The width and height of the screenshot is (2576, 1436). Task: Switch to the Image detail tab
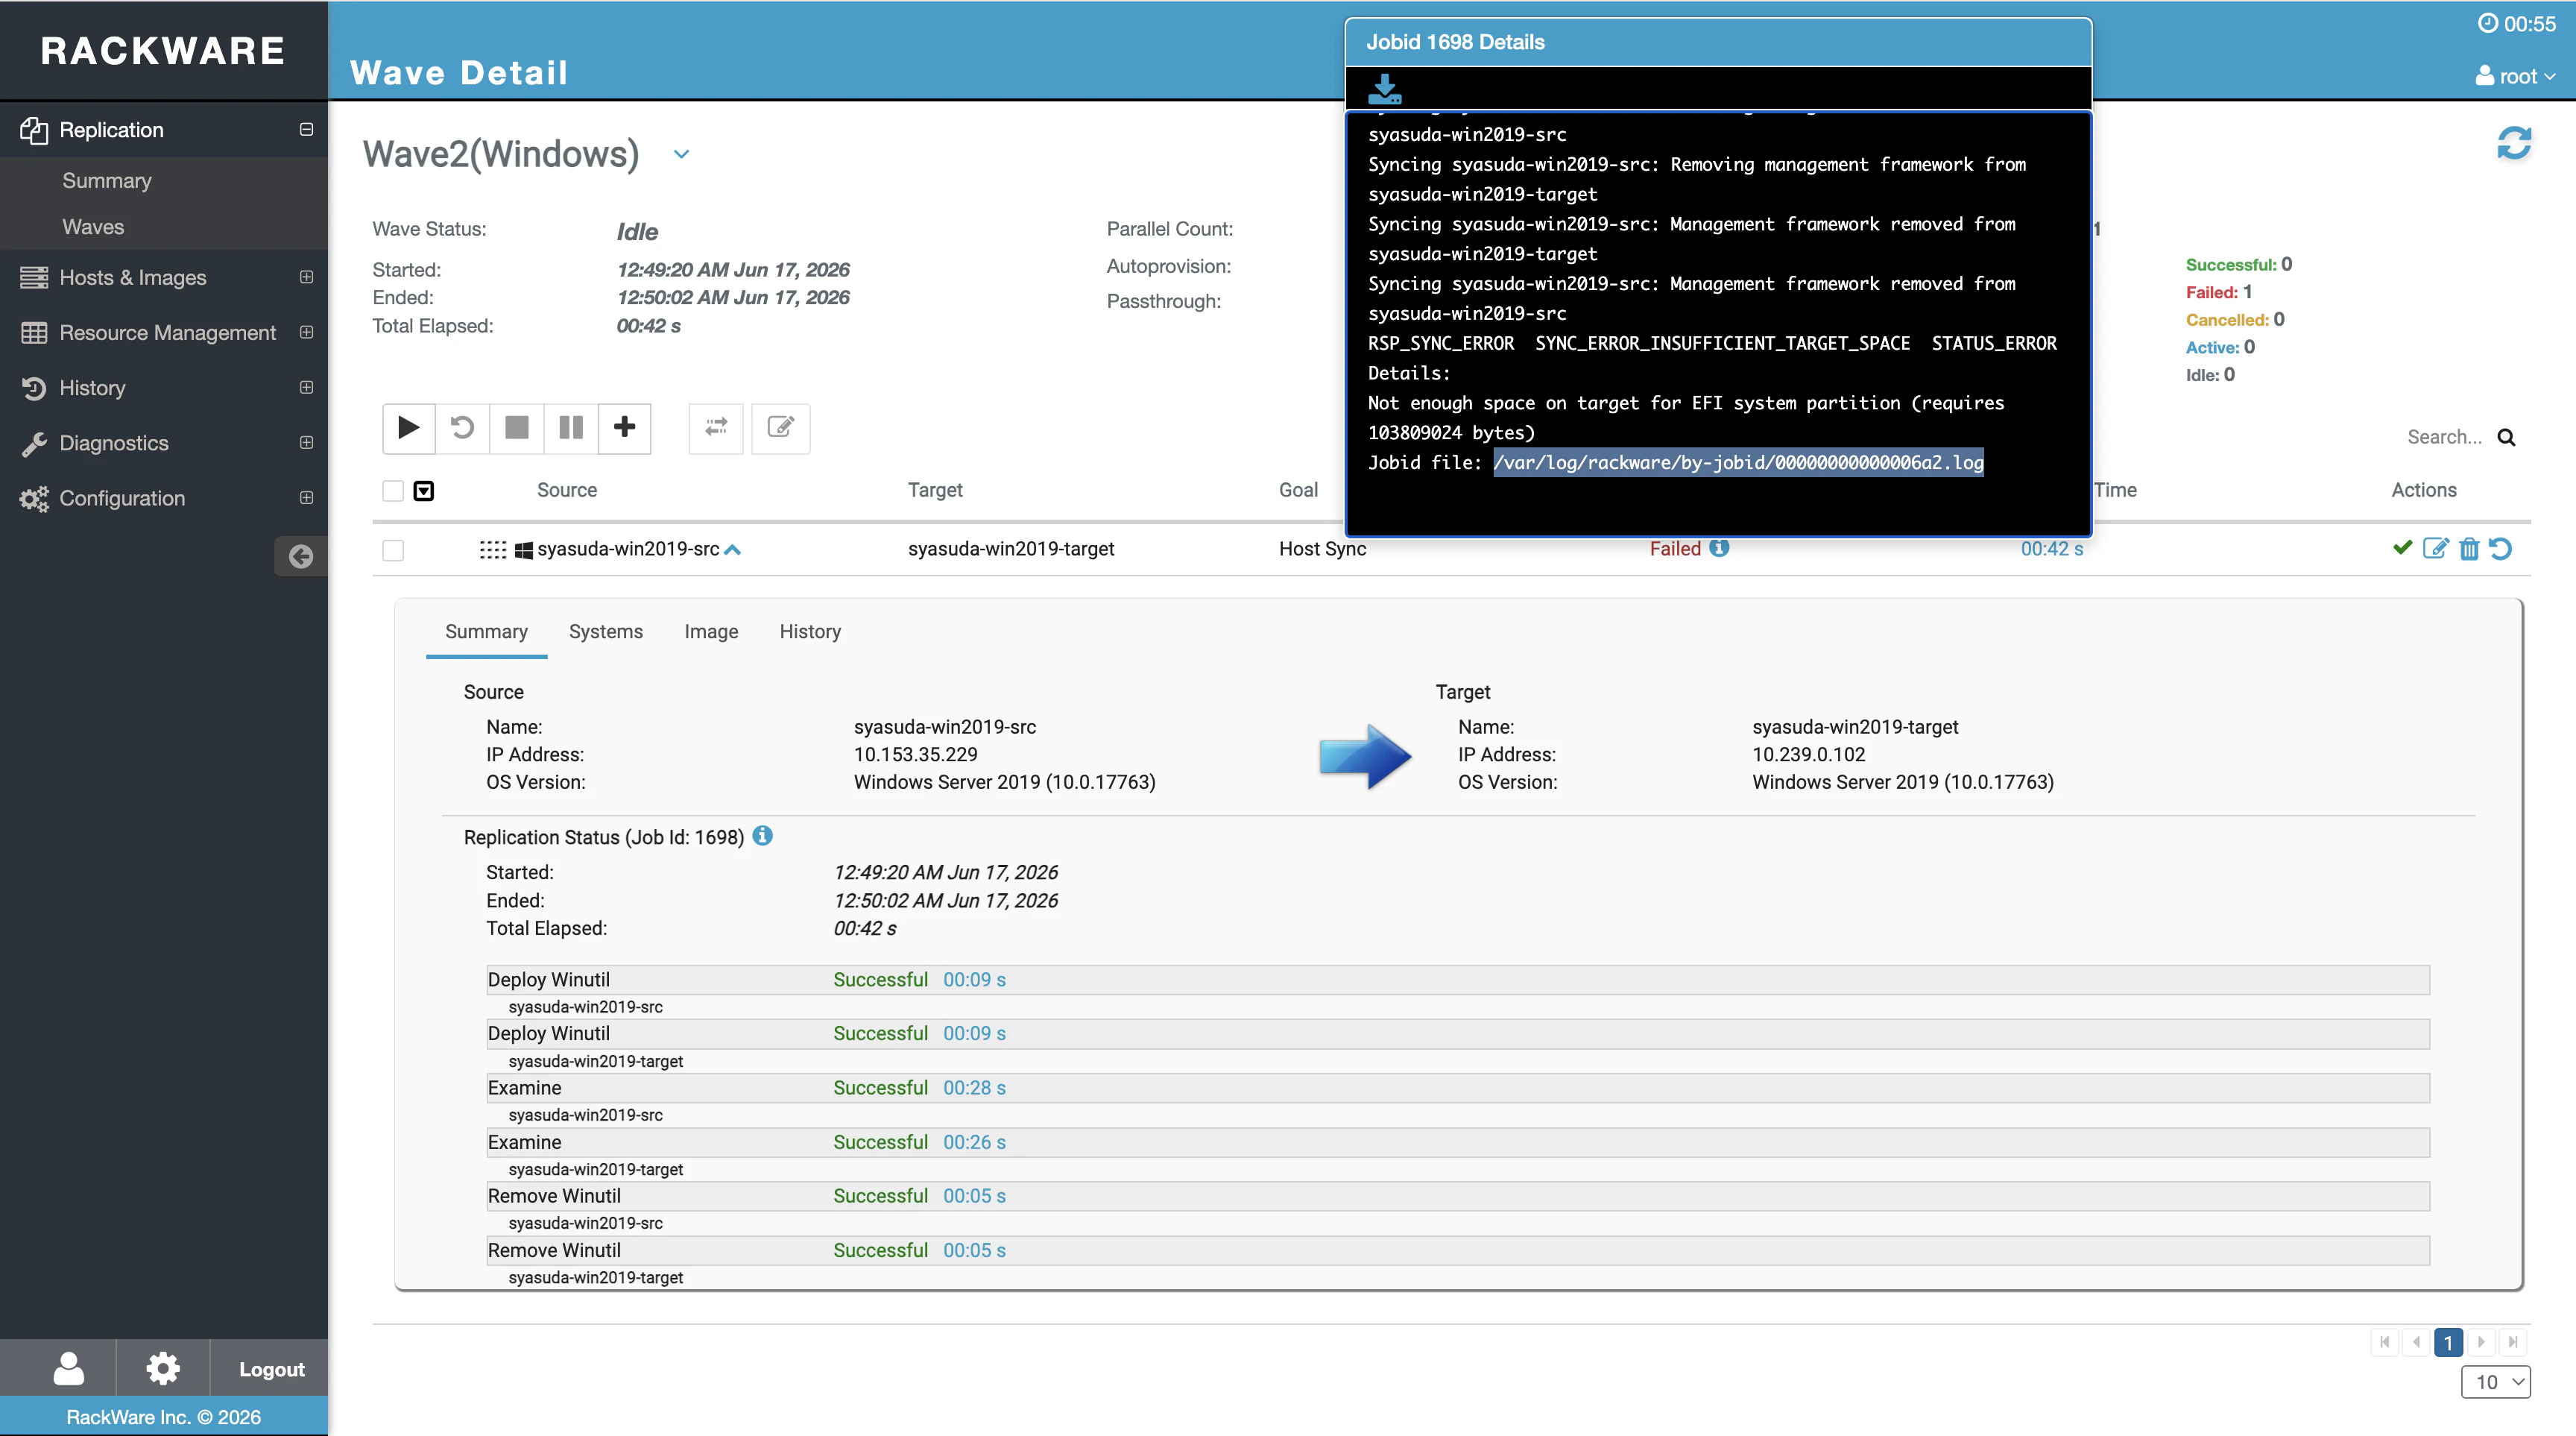click(711, 632)
